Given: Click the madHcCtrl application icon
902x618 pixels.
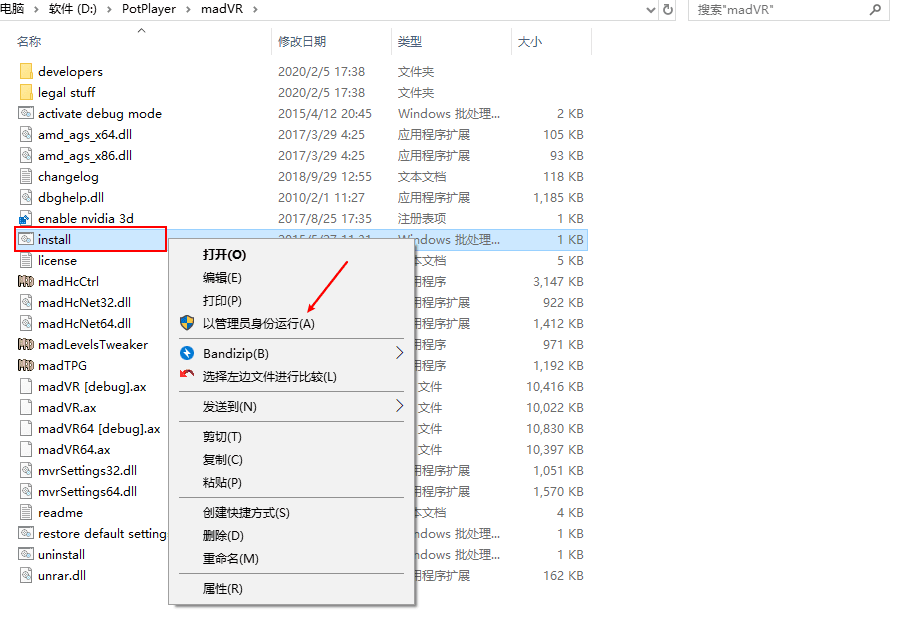Looking at the screenshot, I should coord(26,281).
